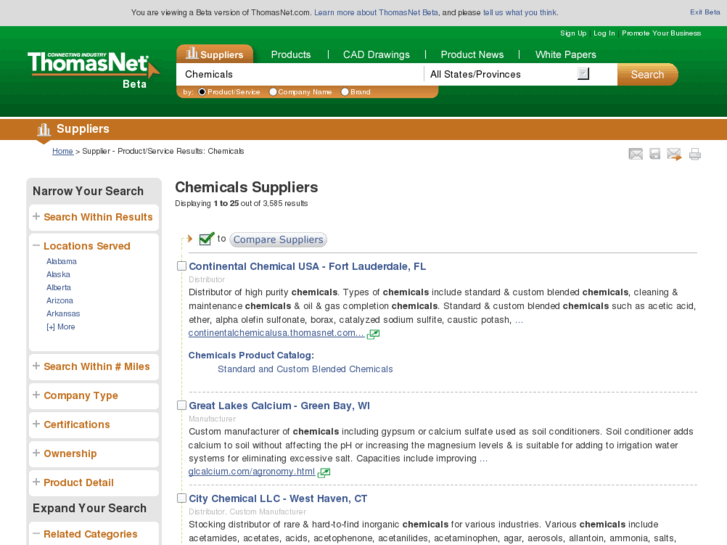This screenshot has width=727, height=545.
Task: Click the ThomasNet Beta logo
Action: pyautogui.click(x=93, y=67)
